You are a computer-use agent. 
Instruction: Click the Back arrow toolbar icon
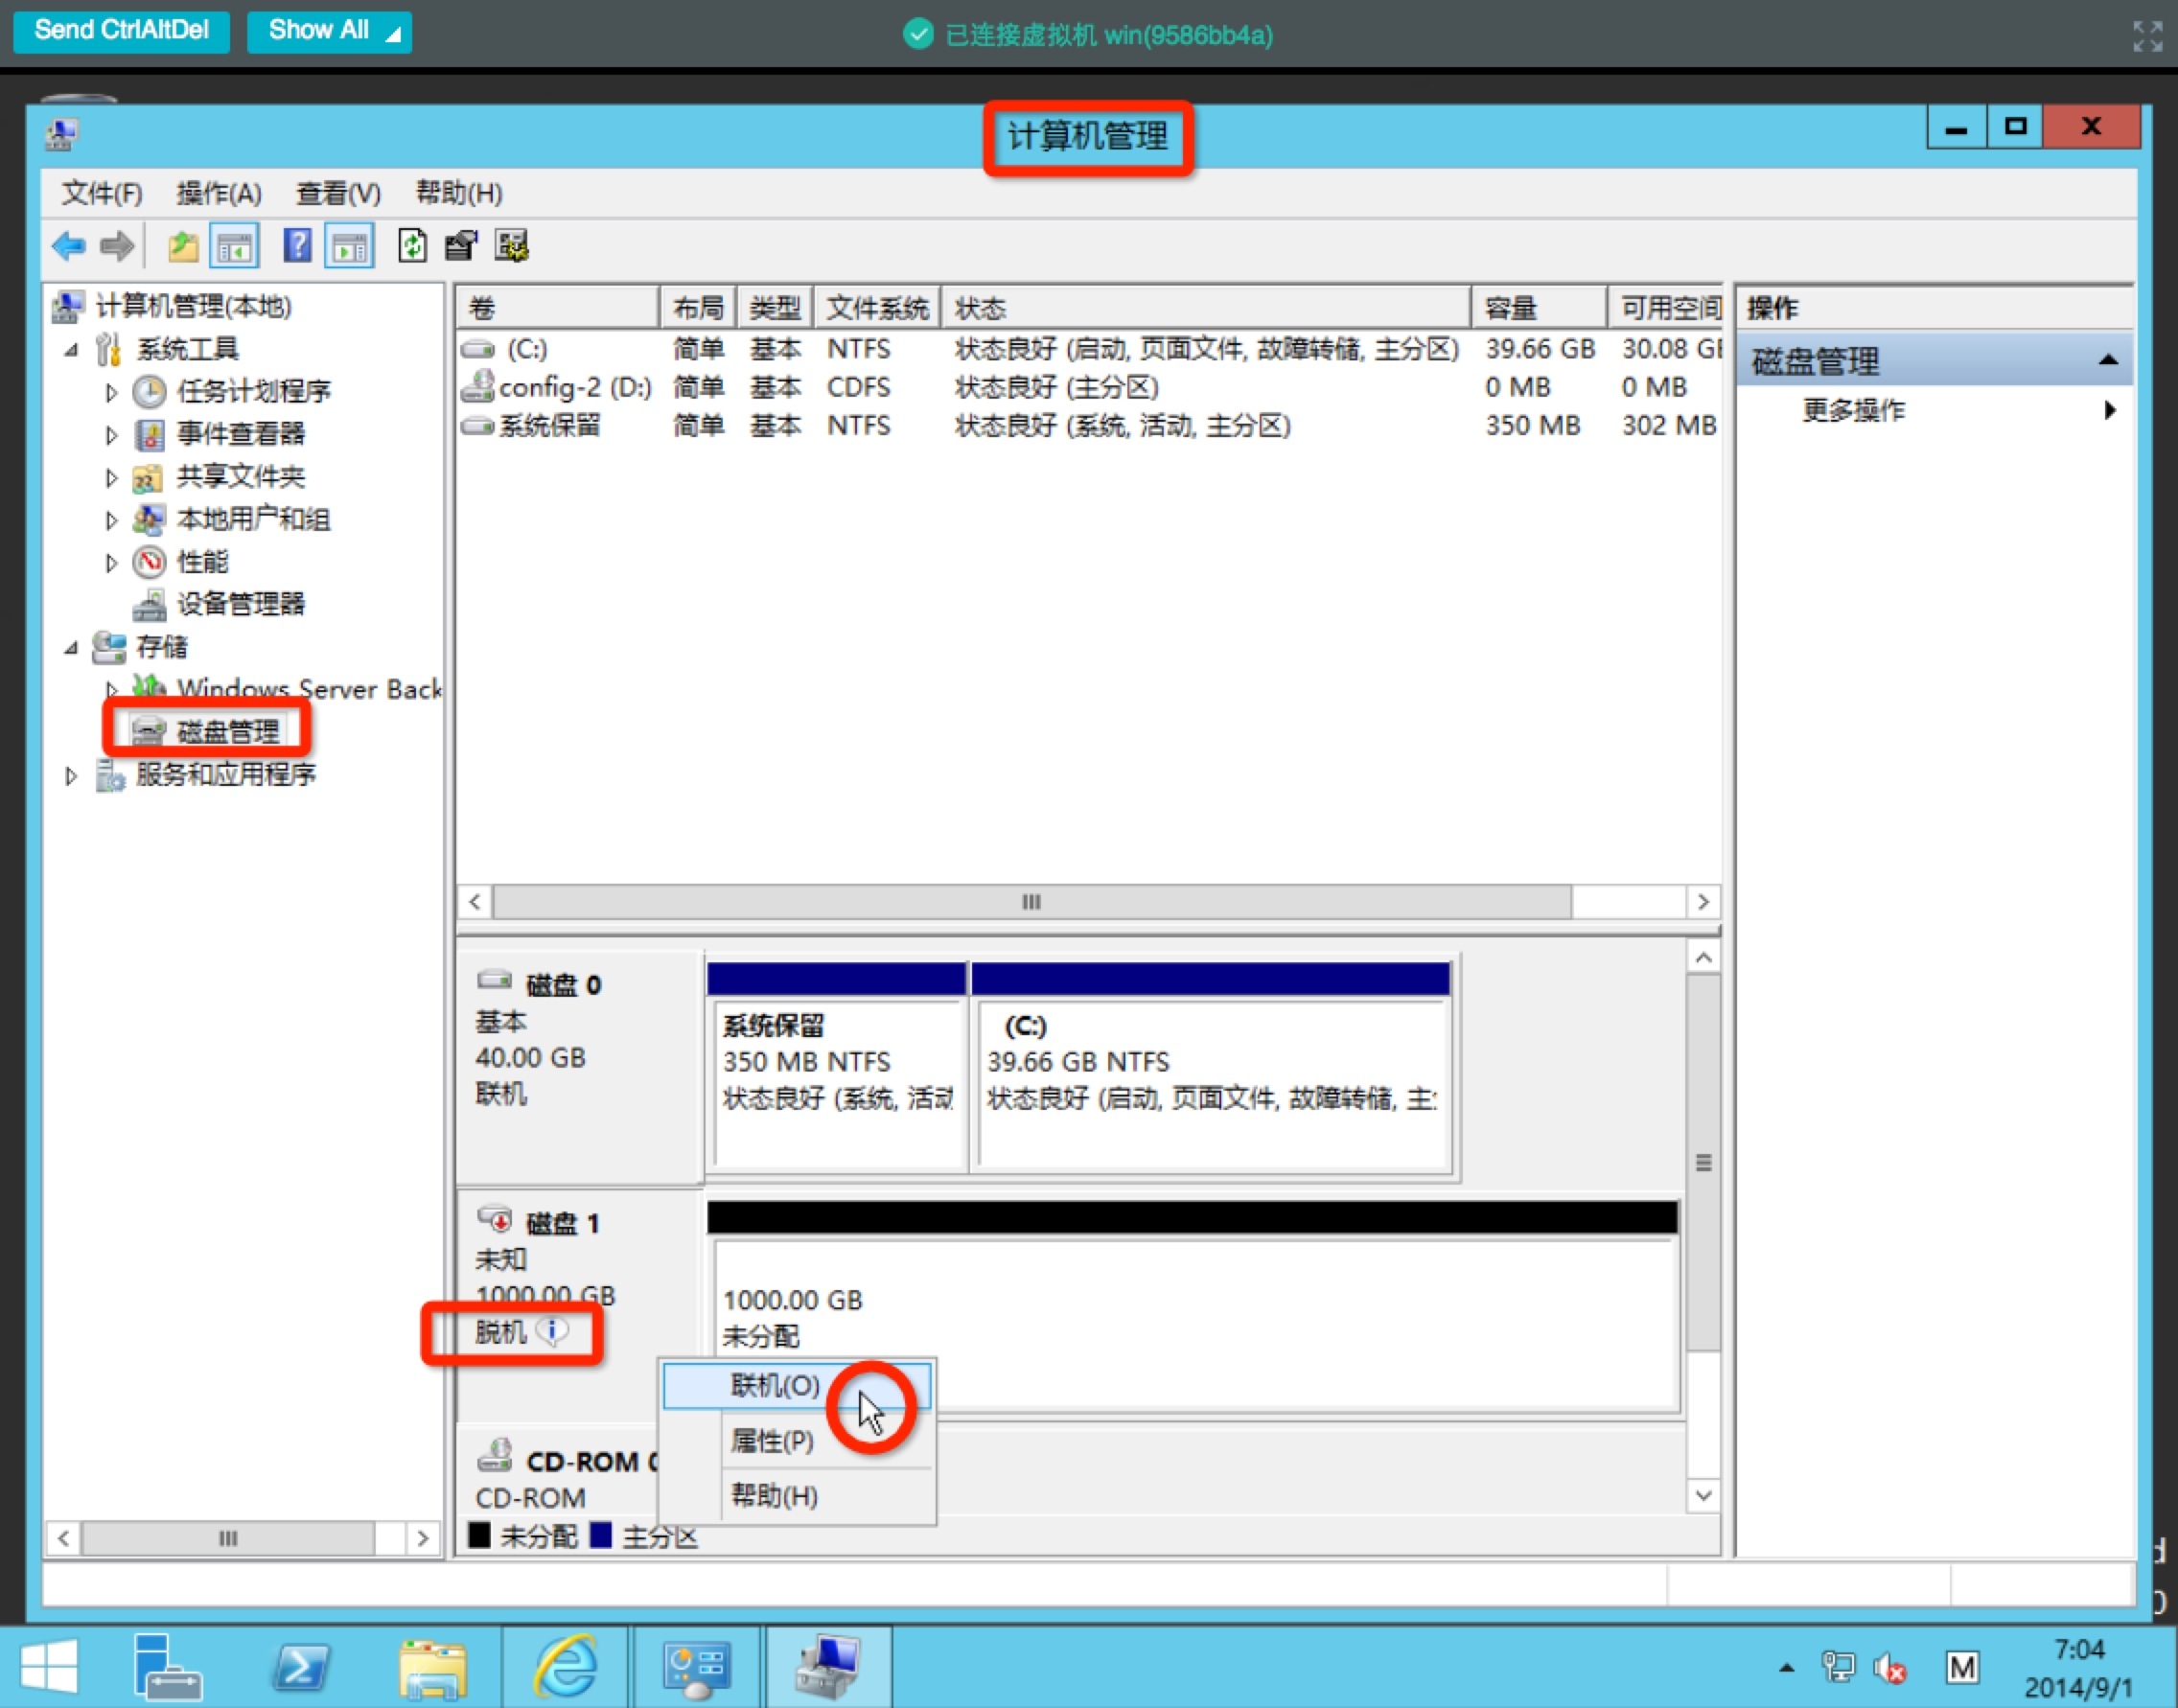[68, 246]
